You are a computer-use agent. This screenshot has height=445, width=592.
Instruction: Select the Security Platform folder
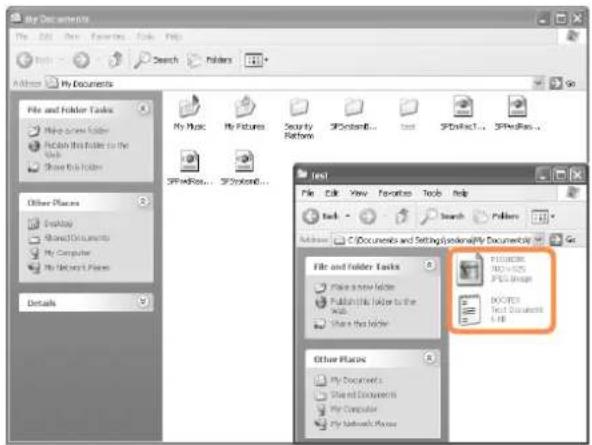pos(299,118)
